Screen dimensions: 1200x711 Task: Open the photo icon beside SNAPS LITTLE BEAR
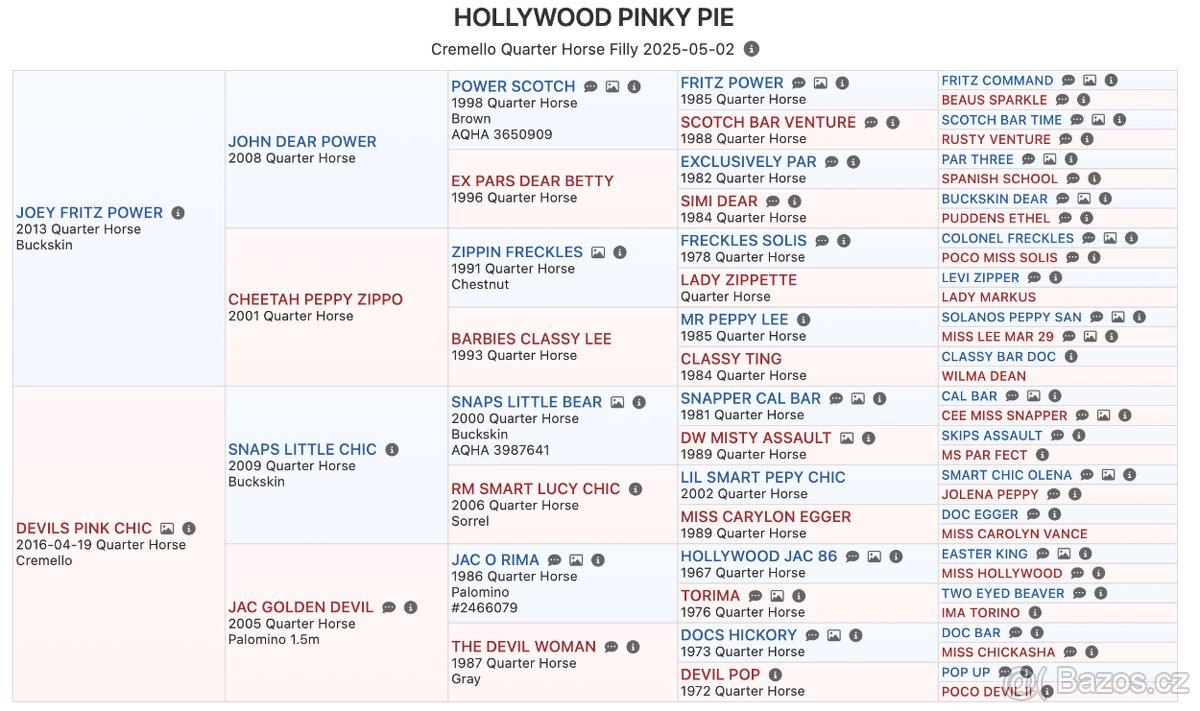pyautogui.click(x=618, y=403)
